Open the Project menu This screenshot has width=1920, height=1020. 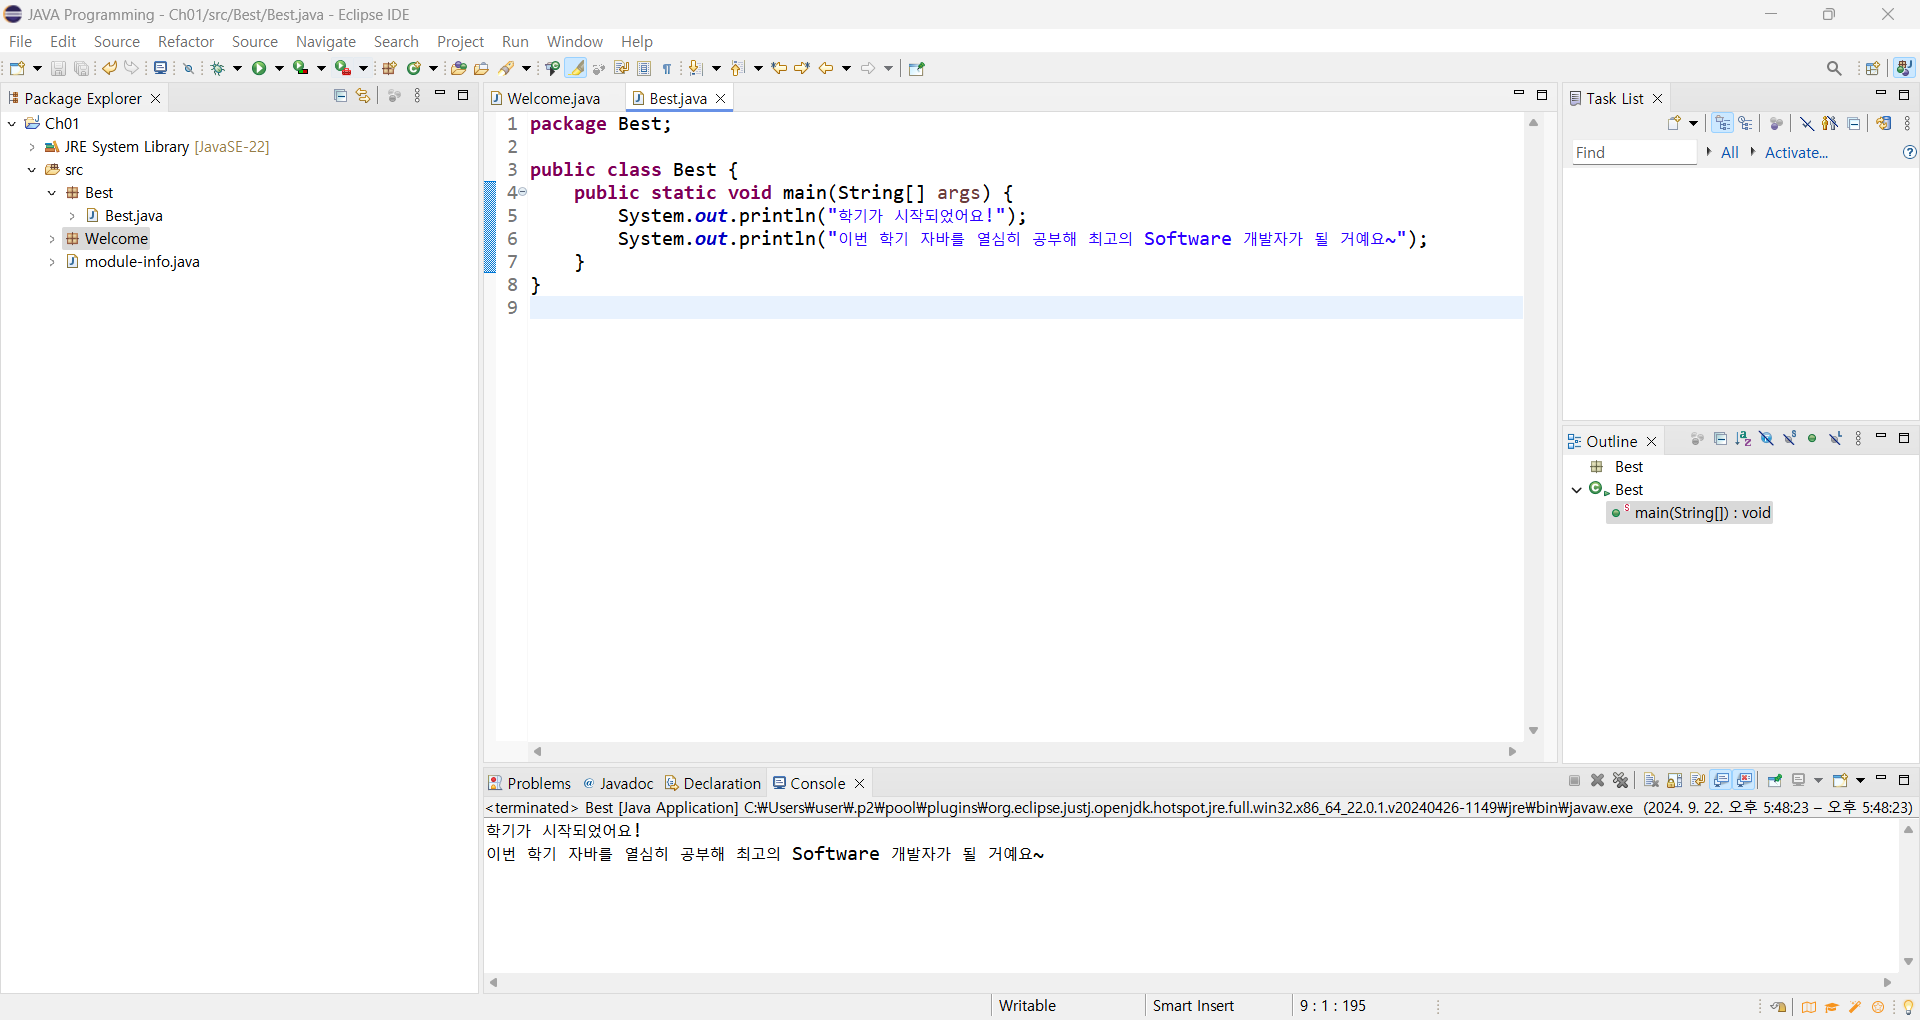pos(460,41)
